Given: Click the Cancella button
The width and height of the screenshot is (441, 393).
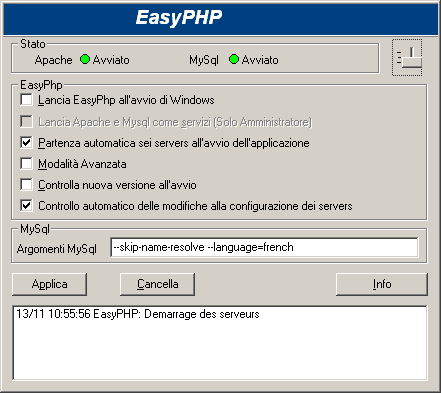Looking at the screenshot, I should click(157, 284).
